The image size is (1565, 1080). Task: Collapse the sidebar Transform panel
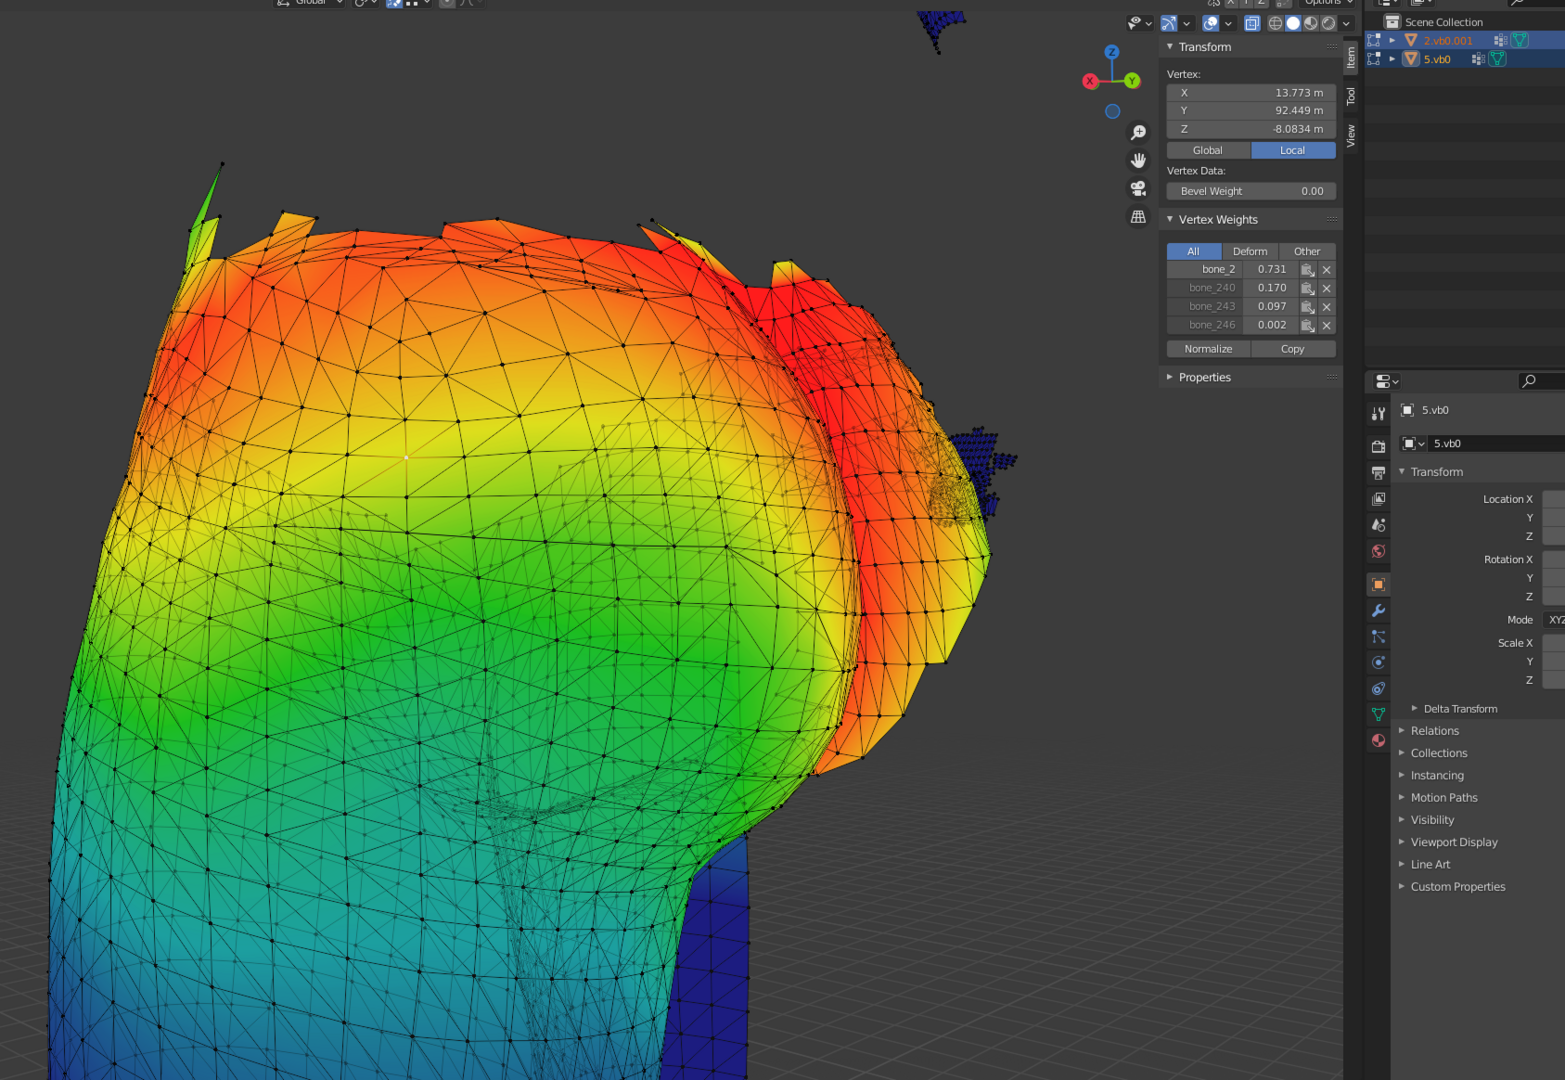coord(1170,47)
